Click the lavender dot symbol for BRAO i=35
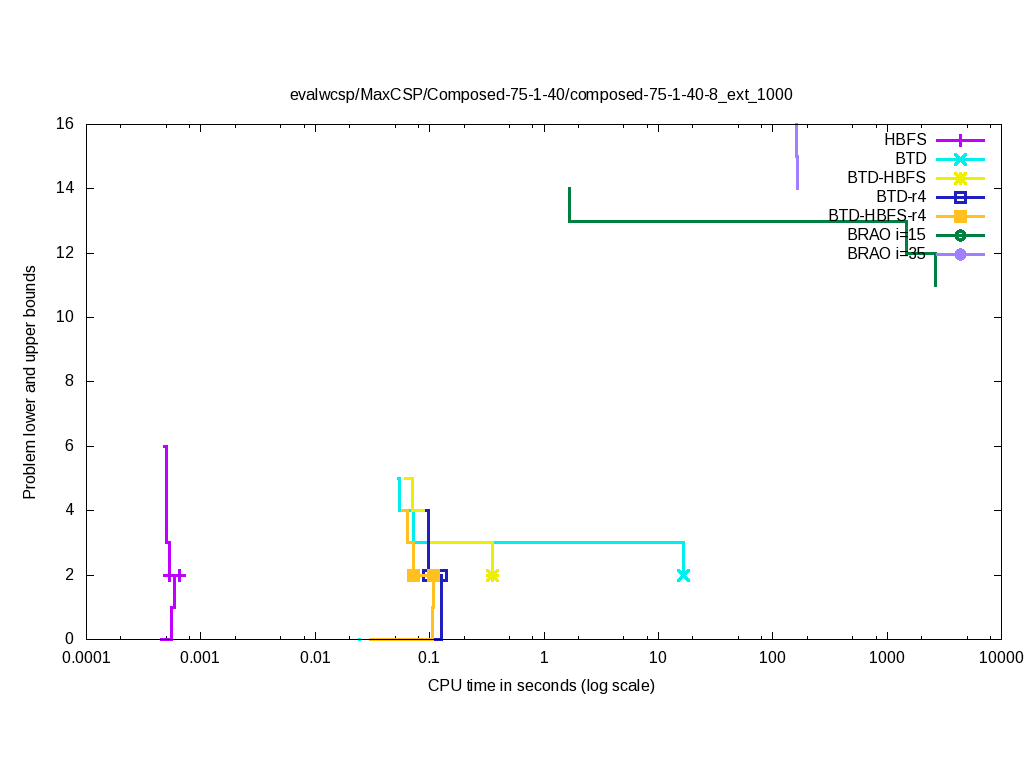The image size is (1024, 768). (x=960, y=254)
